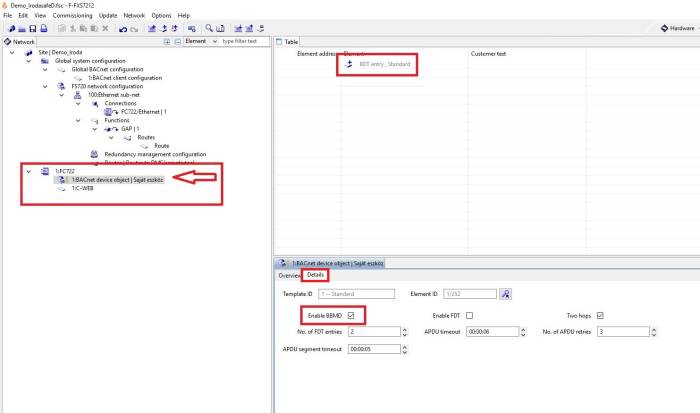Select the BDT entry, Standard row
Image resolution: width=700 pixels, height=413 pixels.
tap(384, 64)
